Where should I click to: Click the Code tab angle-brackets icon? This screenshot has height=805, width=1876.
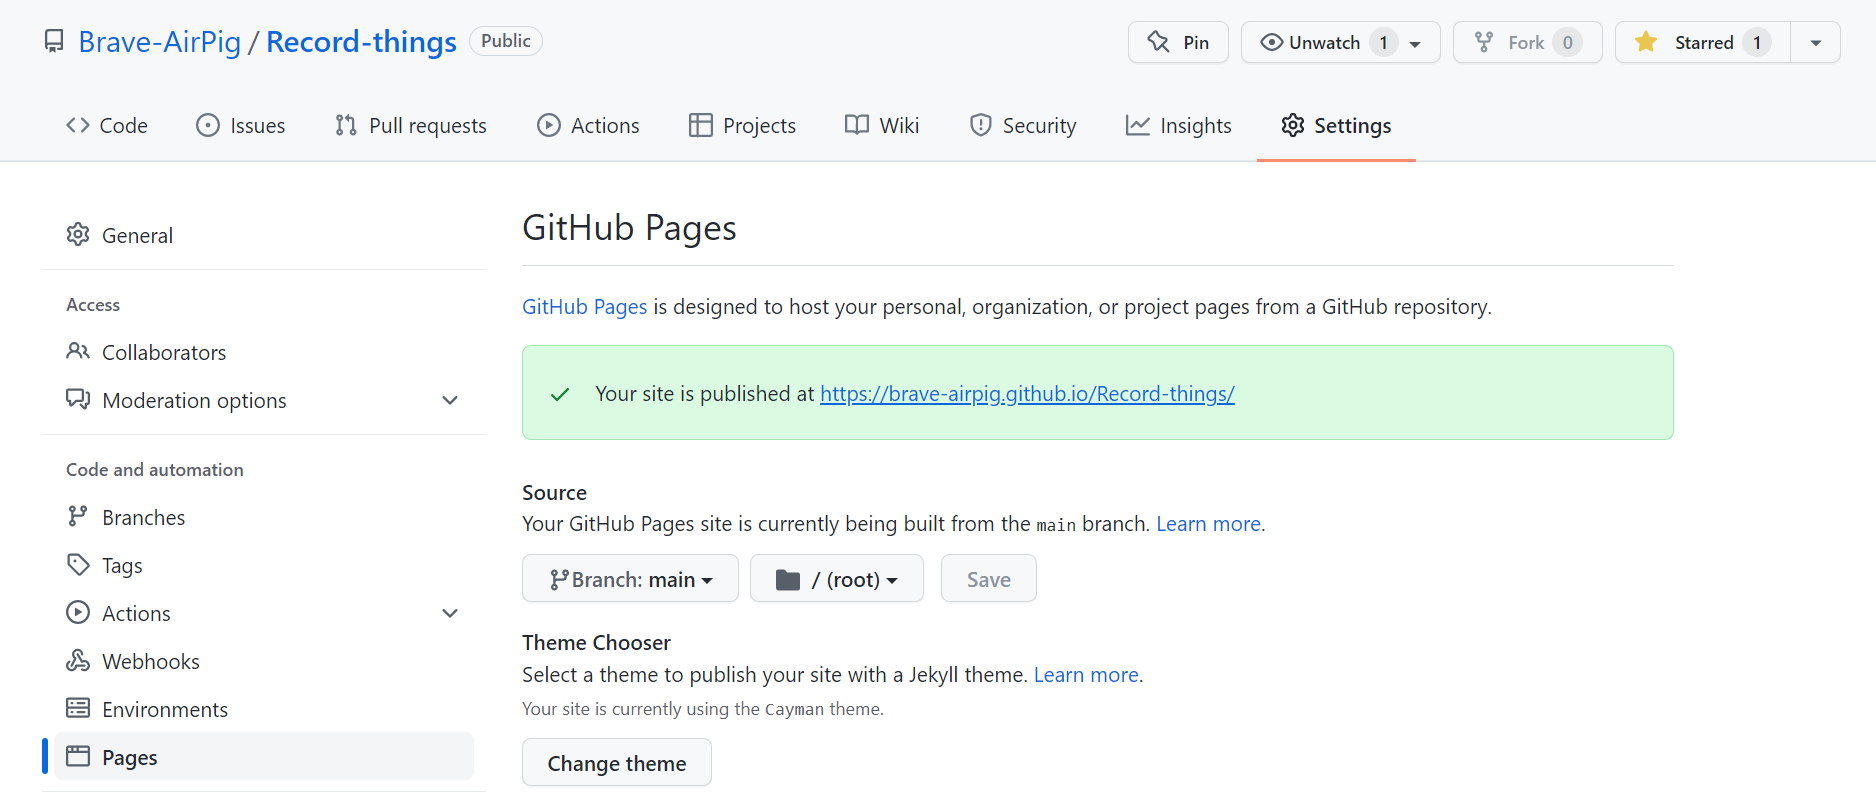[x=78, y=125]
